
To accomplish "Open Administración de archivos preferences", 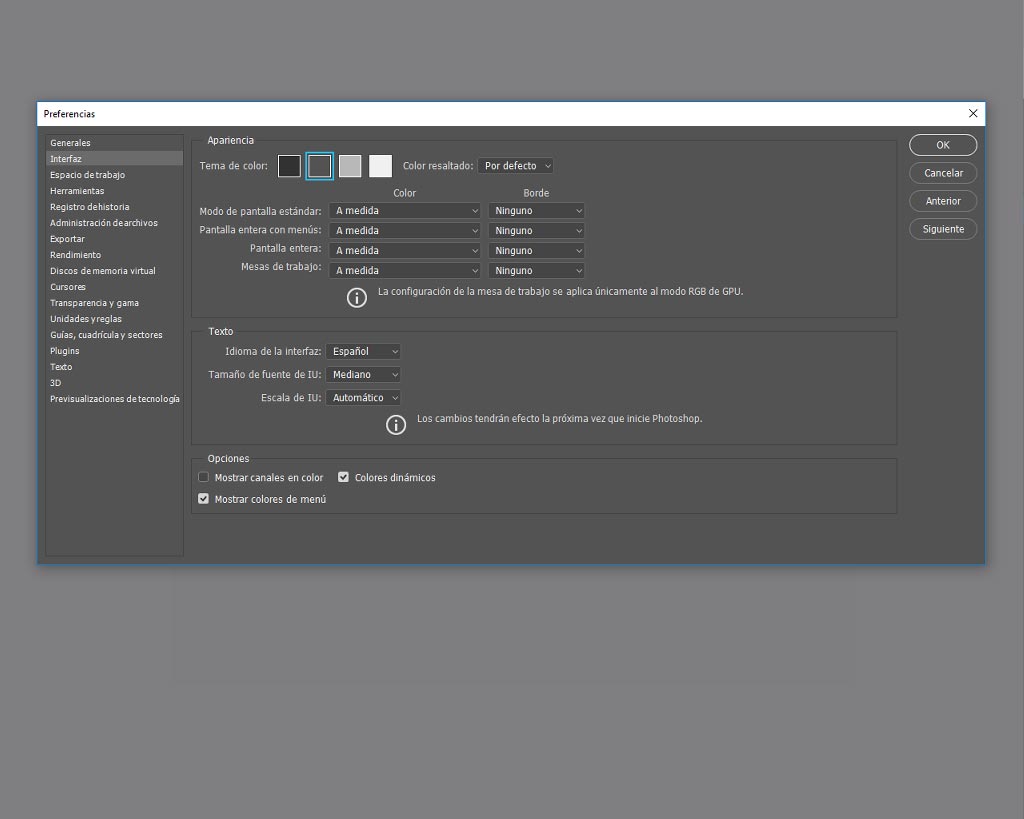I will click(x=114, y=223).
